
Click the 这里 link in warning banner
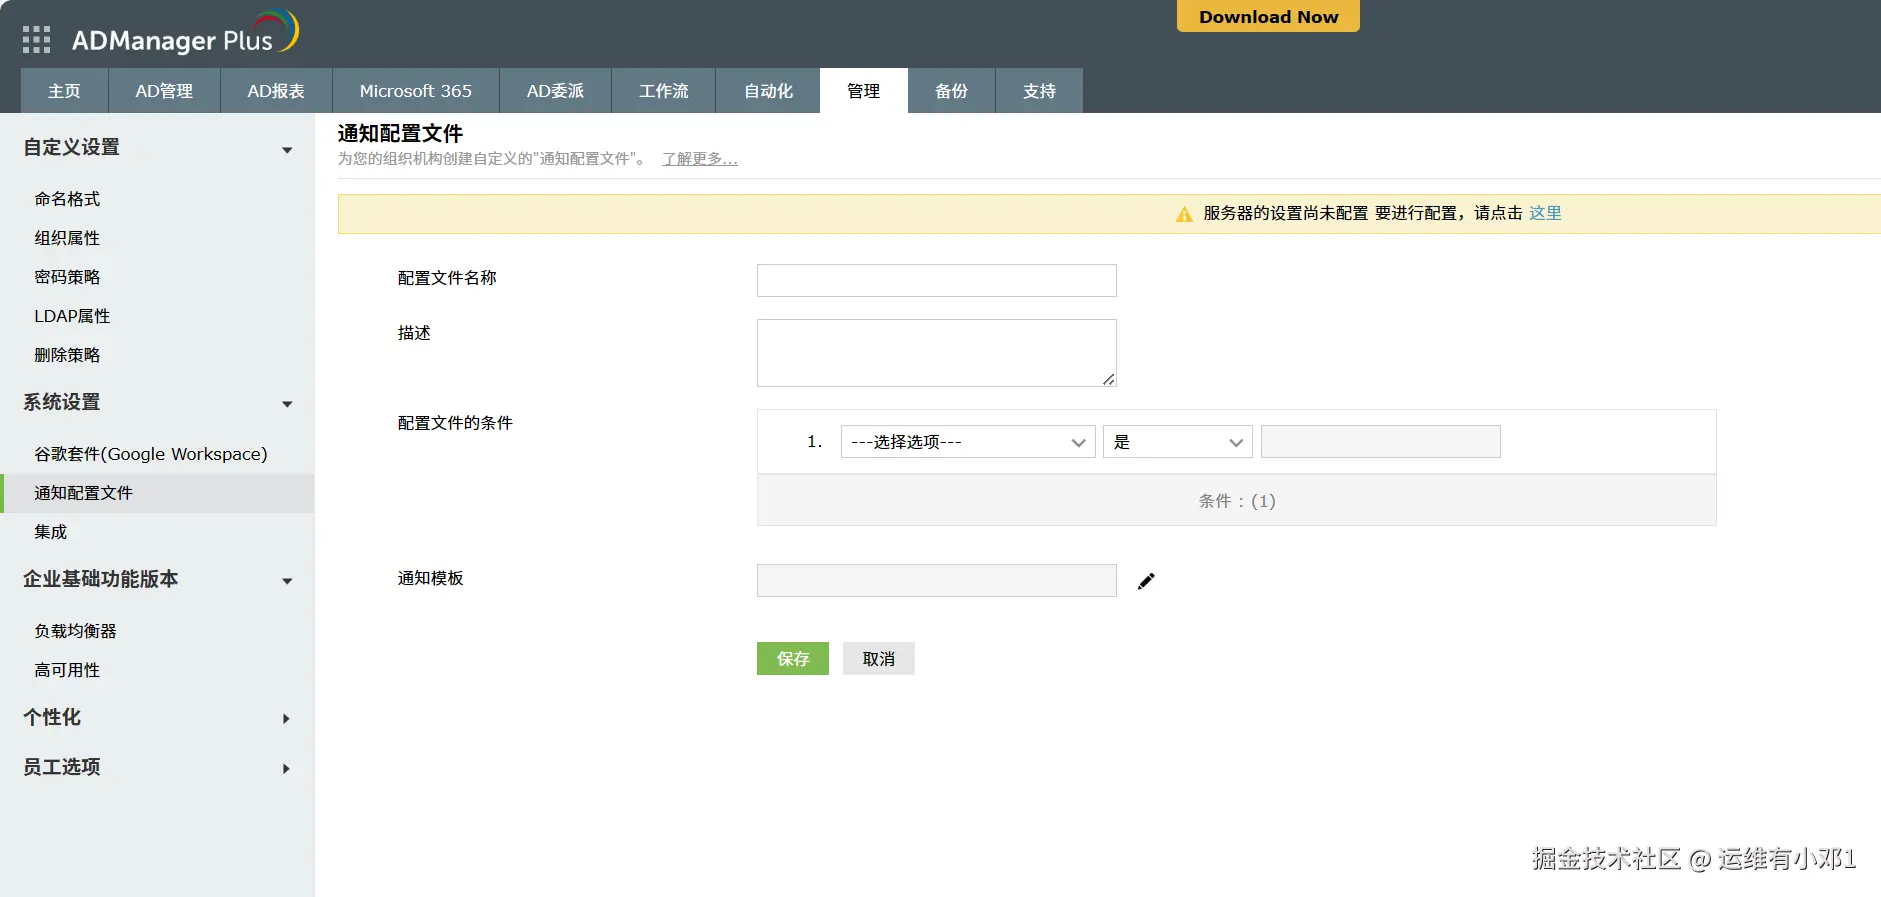point(1545,213)
